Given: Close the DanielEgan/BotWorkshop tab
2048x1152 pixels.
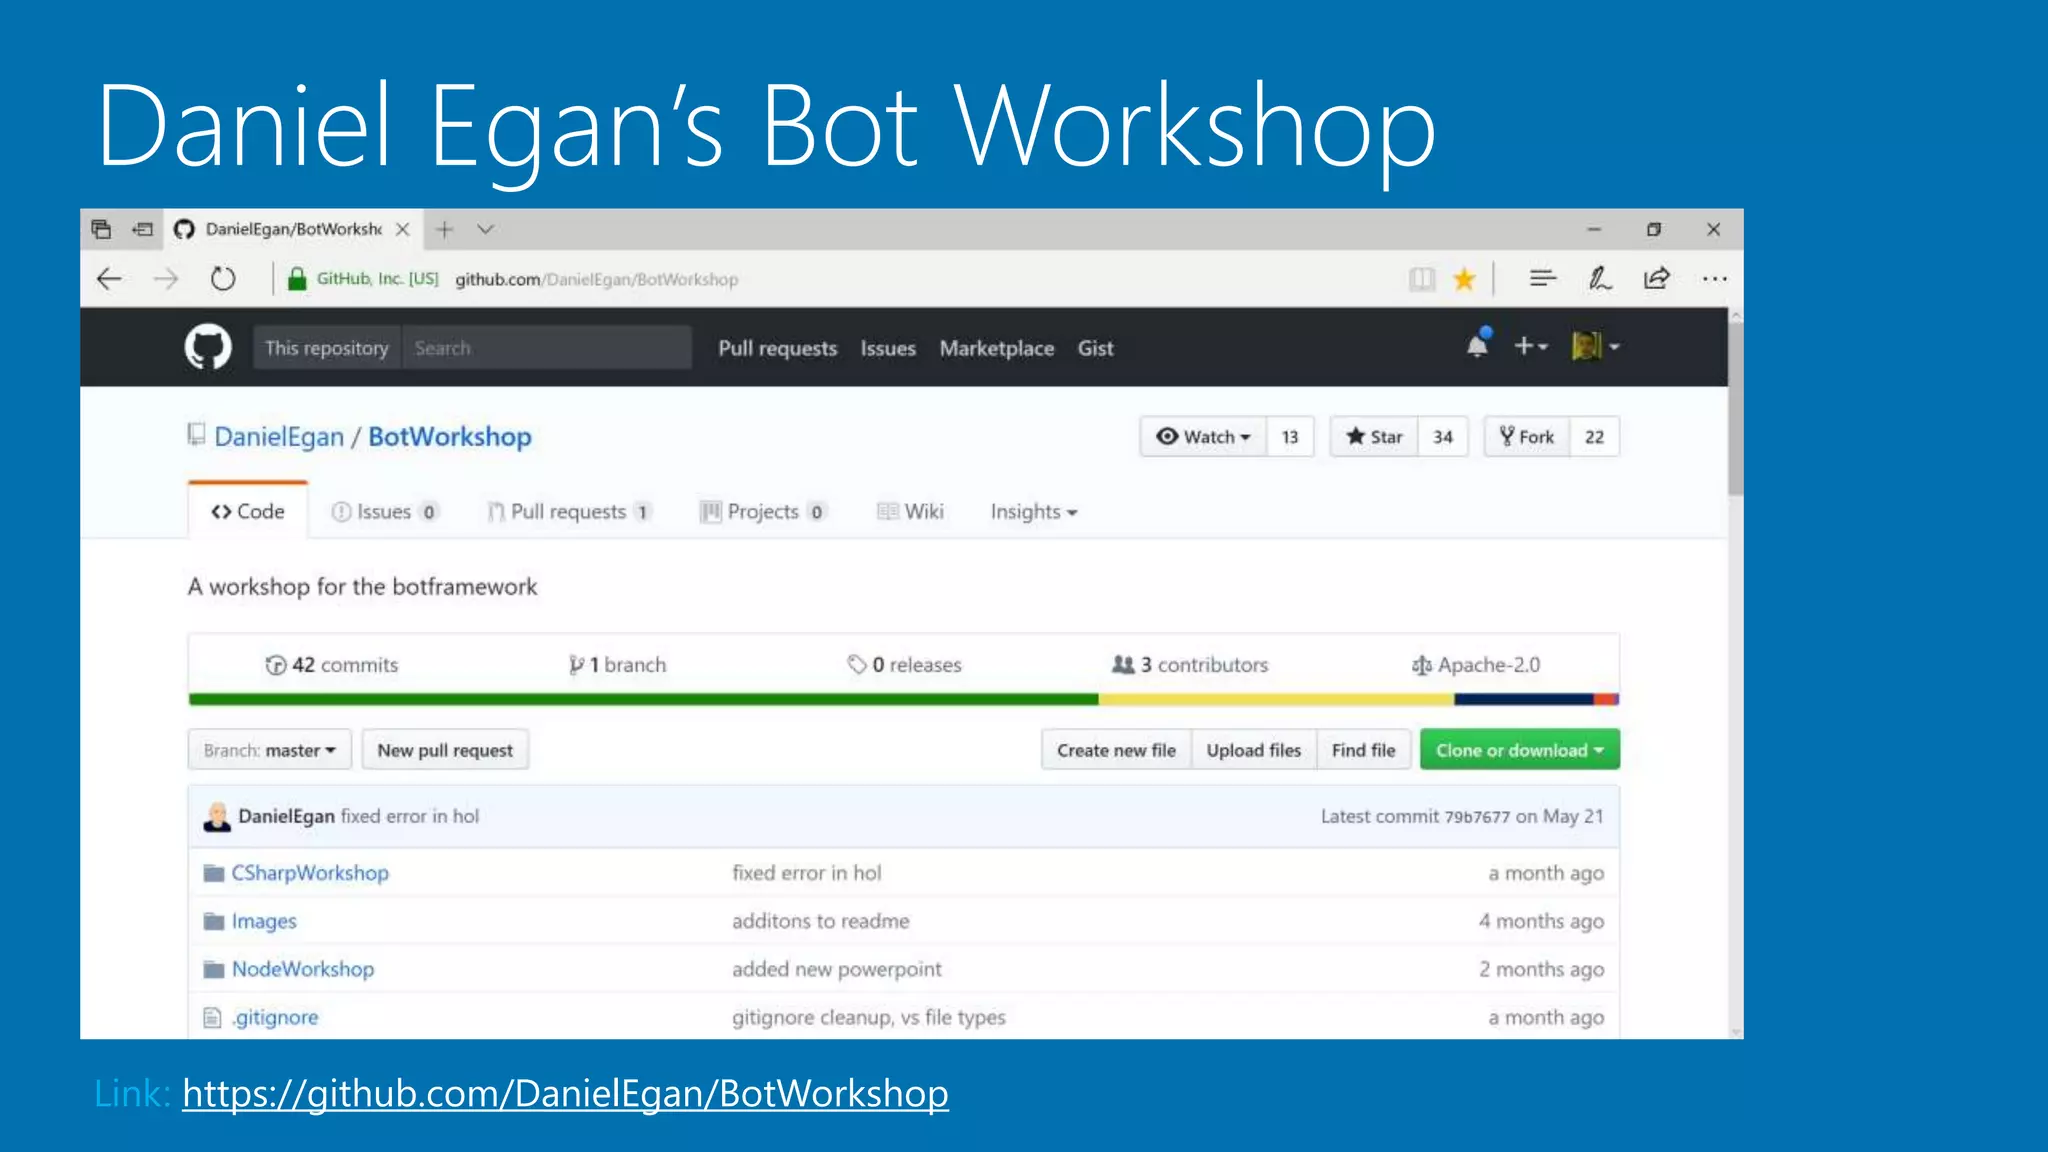Looking at the screenshot, I should click(x=403, y=229).
